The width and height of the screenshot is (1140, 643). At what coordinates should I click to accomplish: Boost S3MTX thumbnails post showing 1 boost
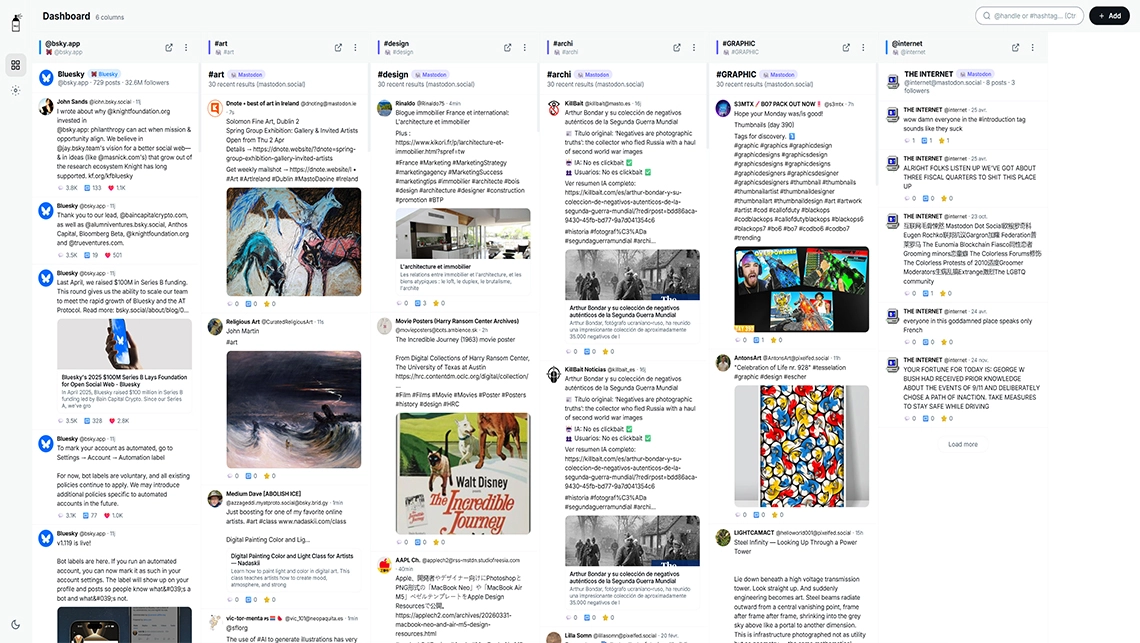[758, 340]
